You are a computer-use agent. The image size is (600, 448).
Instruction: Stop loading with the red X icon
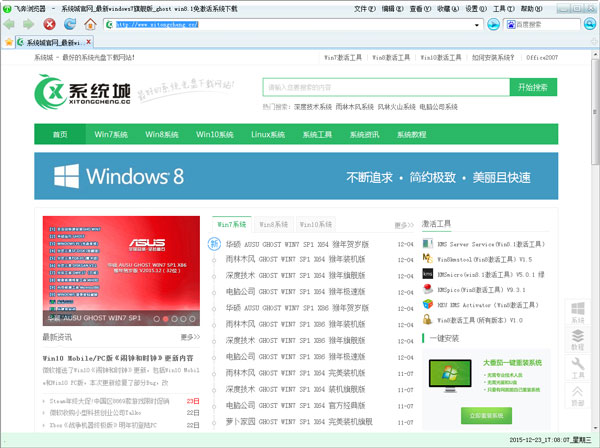coord(49,24)
